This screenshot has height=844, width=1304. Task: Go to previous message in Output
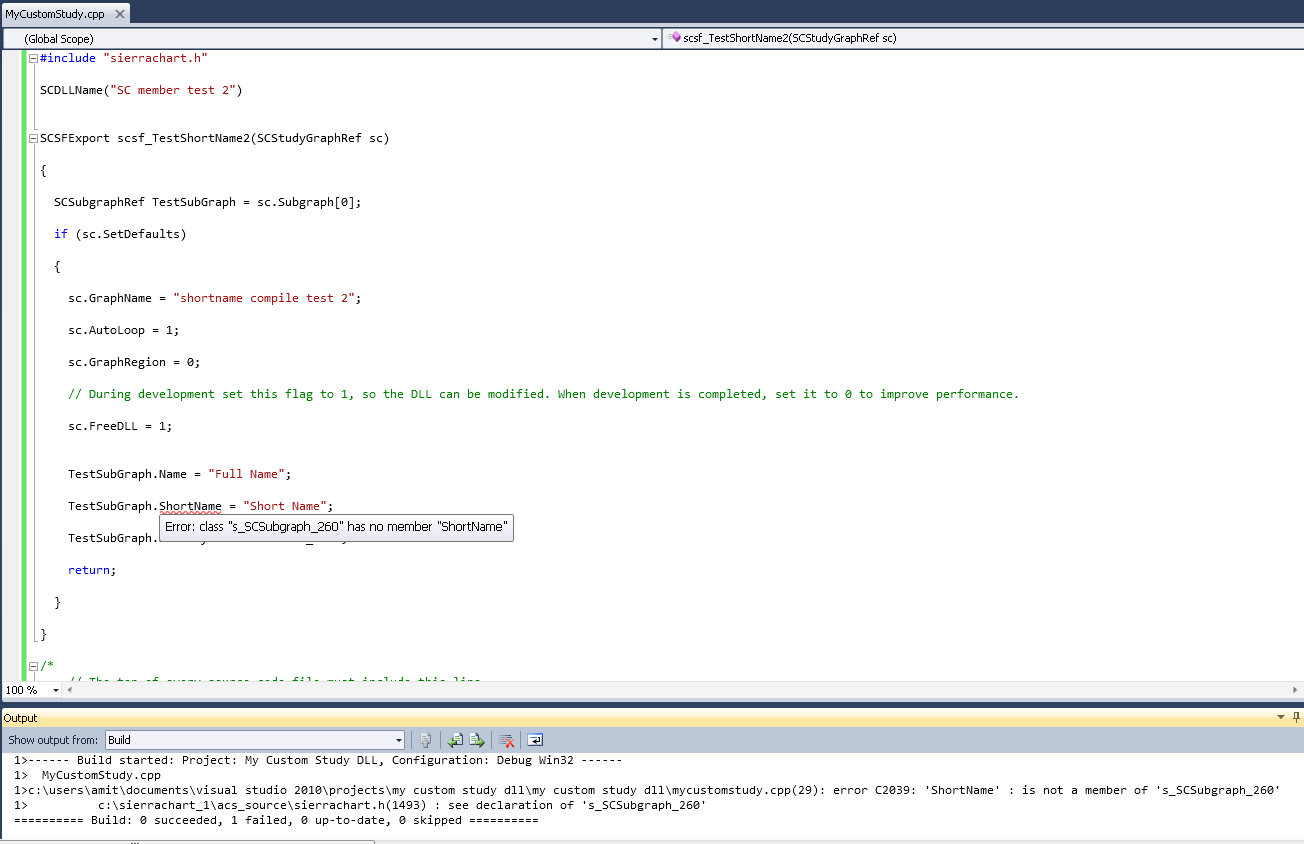click(x=455, y=740)
